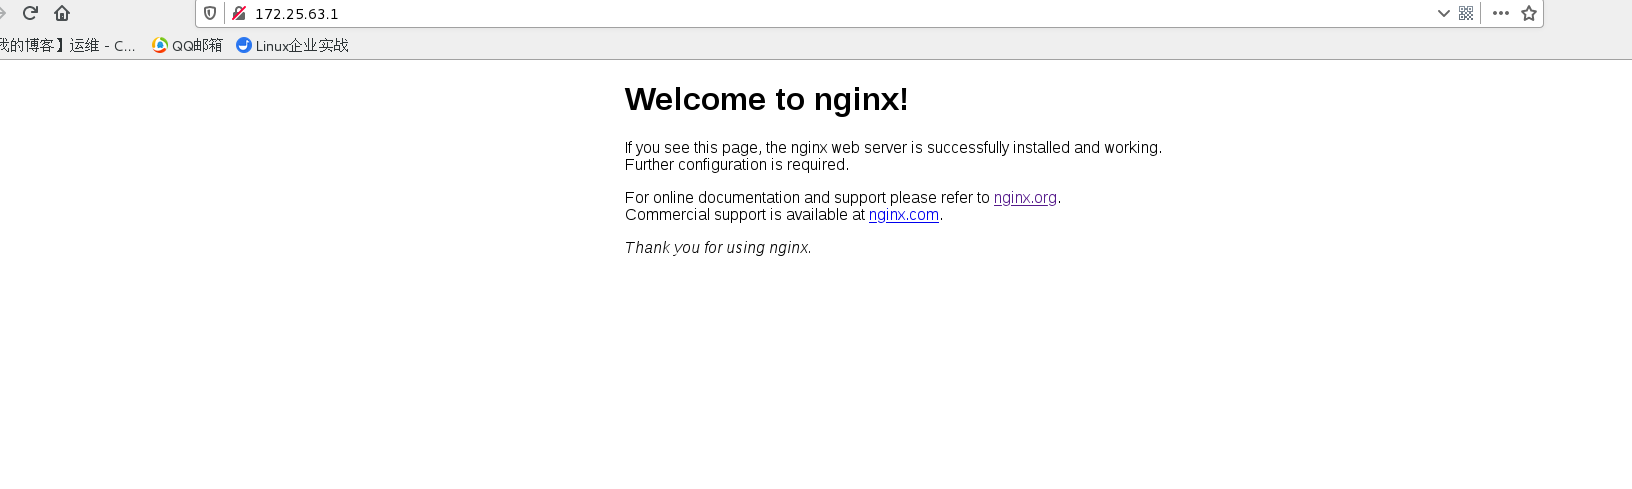Open the Linux企业实战 bookmark
Image resolution: width=1632 pixels, height=489 pixels.
292,45
